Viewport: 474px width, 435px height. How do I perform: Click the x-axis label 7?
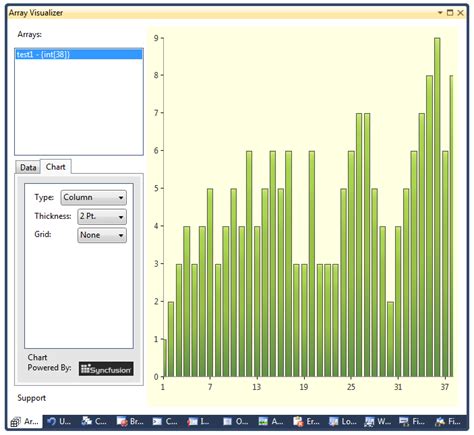(210, 387)
